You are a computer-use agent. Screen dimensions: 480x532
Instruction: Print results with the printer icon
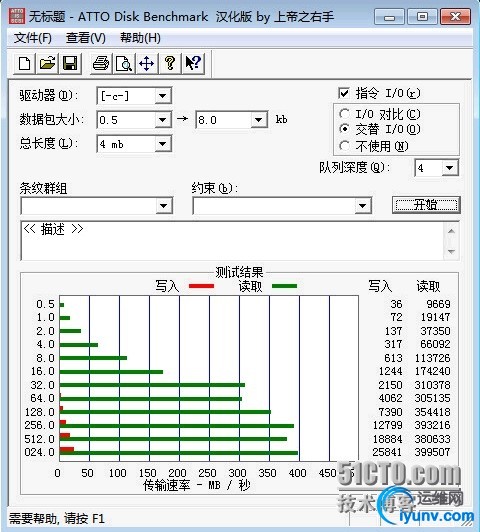pyautogui.click(x=101, y=63)
